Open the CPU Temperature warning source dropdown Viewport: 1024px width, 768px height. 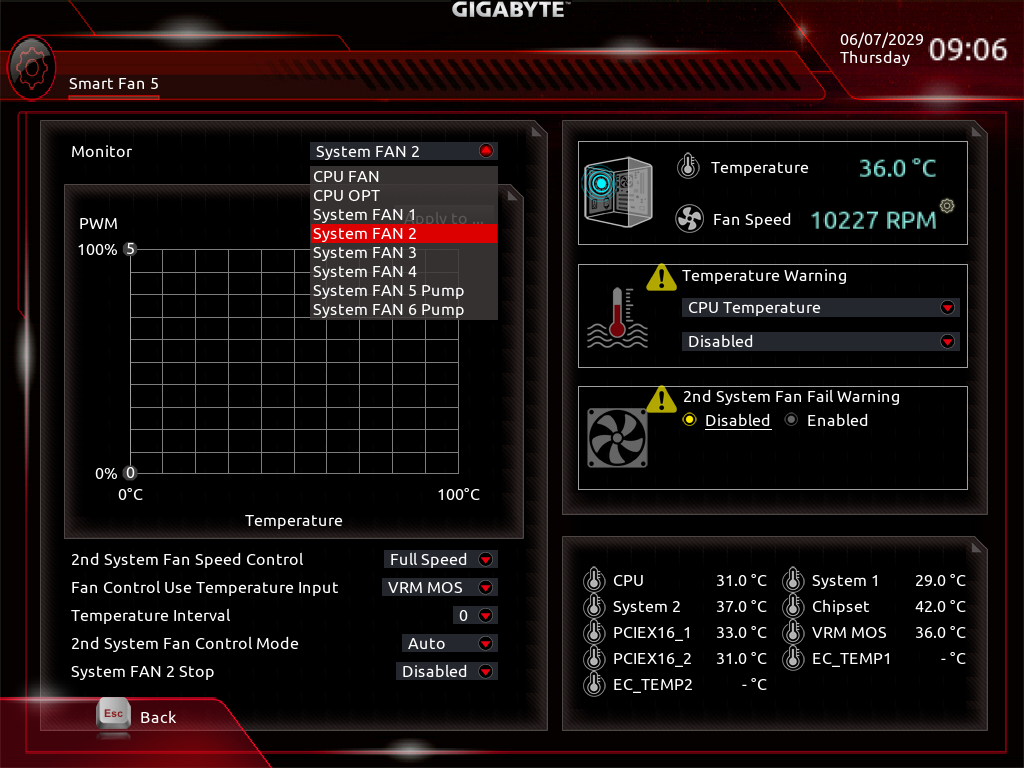(820, 308)
